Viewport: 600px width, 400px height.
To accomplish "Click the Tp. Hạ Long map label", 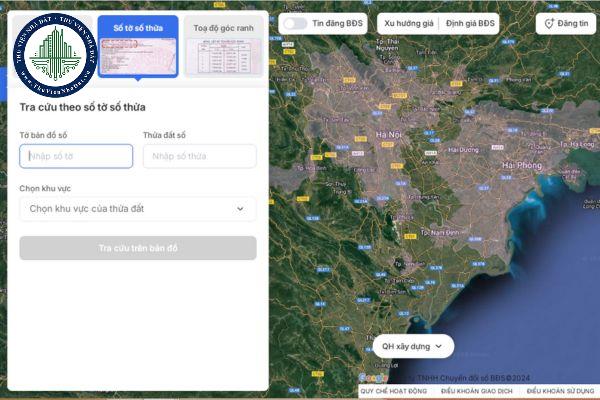I will [x=577, y=144].
